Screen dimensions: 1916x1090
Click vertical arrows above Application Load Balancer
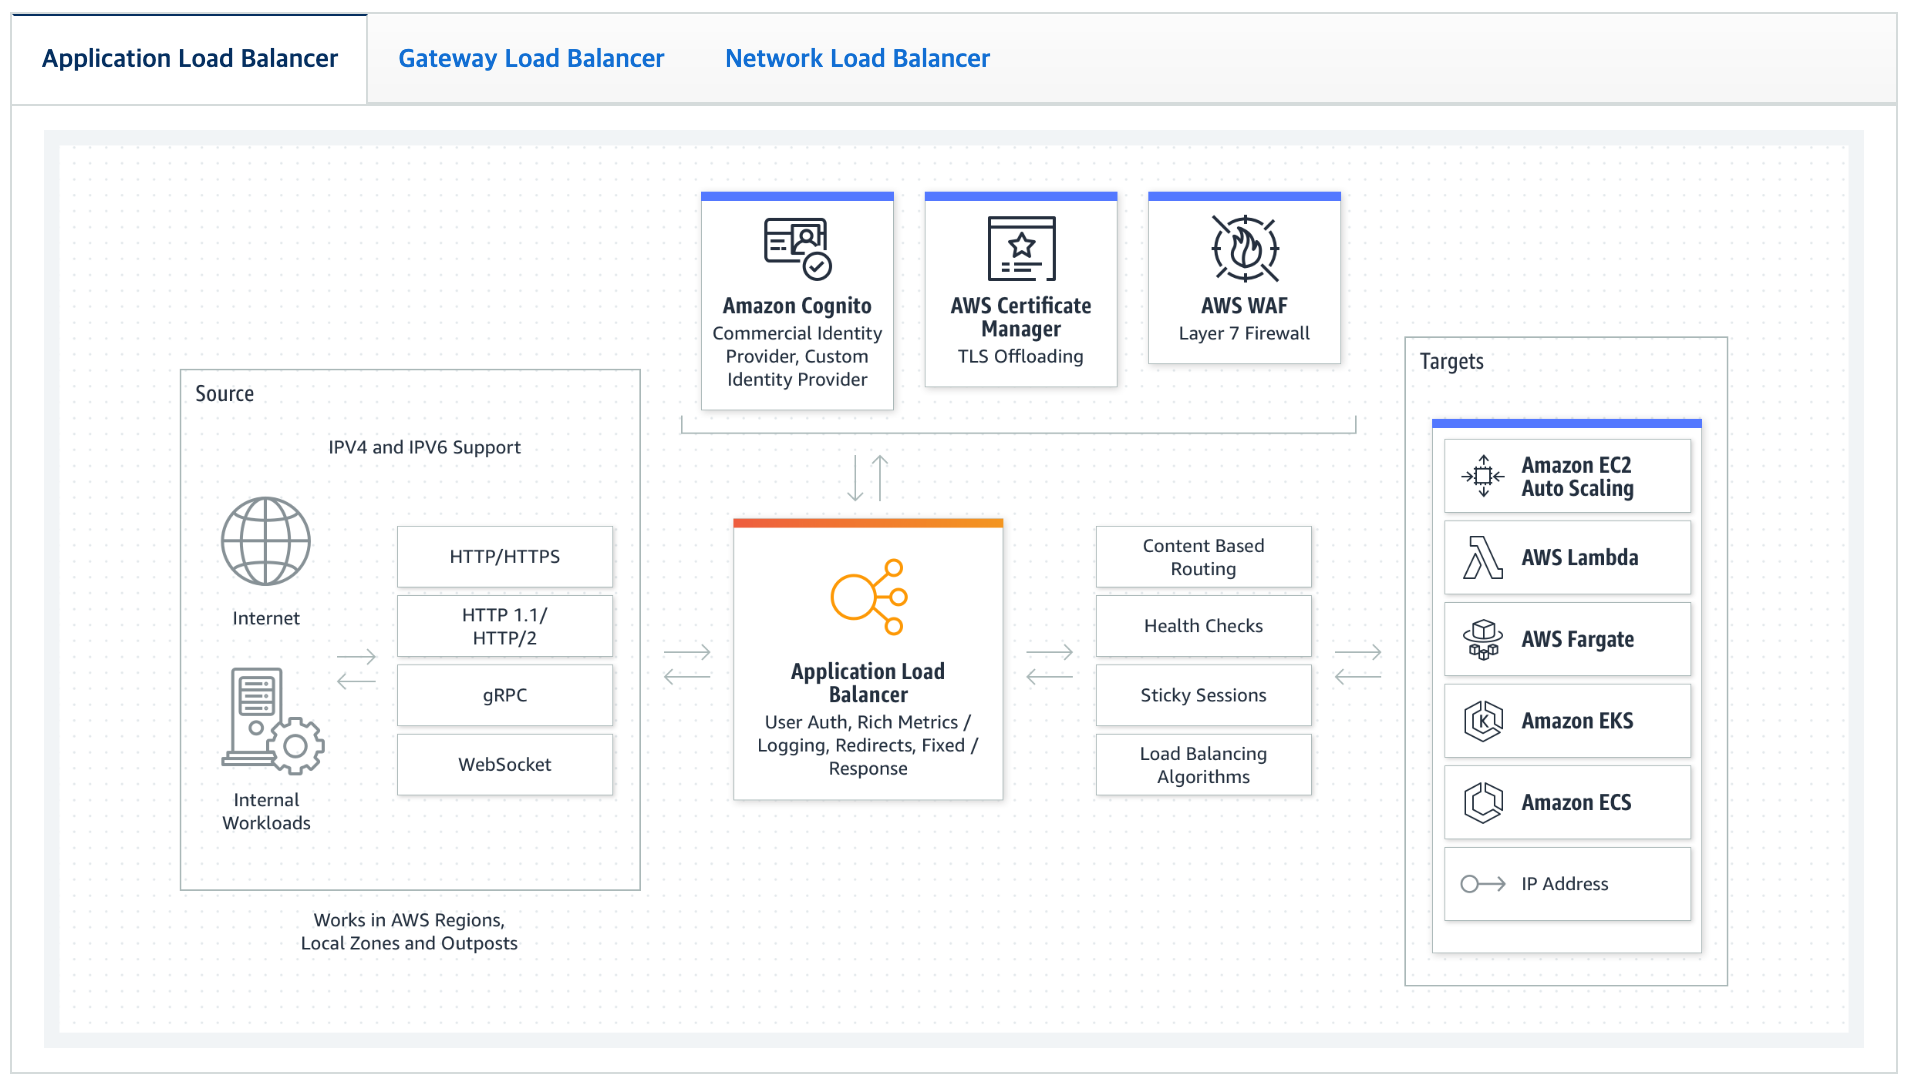[868, 478]
